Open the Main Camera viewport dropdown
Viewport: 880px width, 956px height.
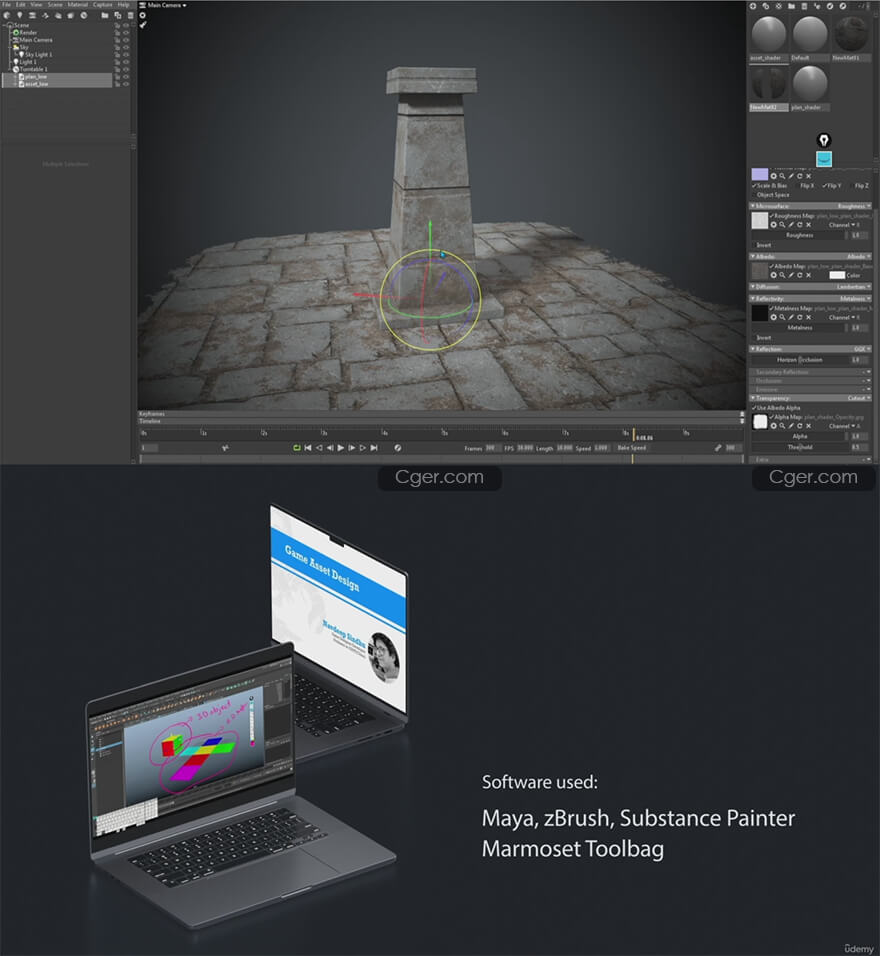point(163,5)
